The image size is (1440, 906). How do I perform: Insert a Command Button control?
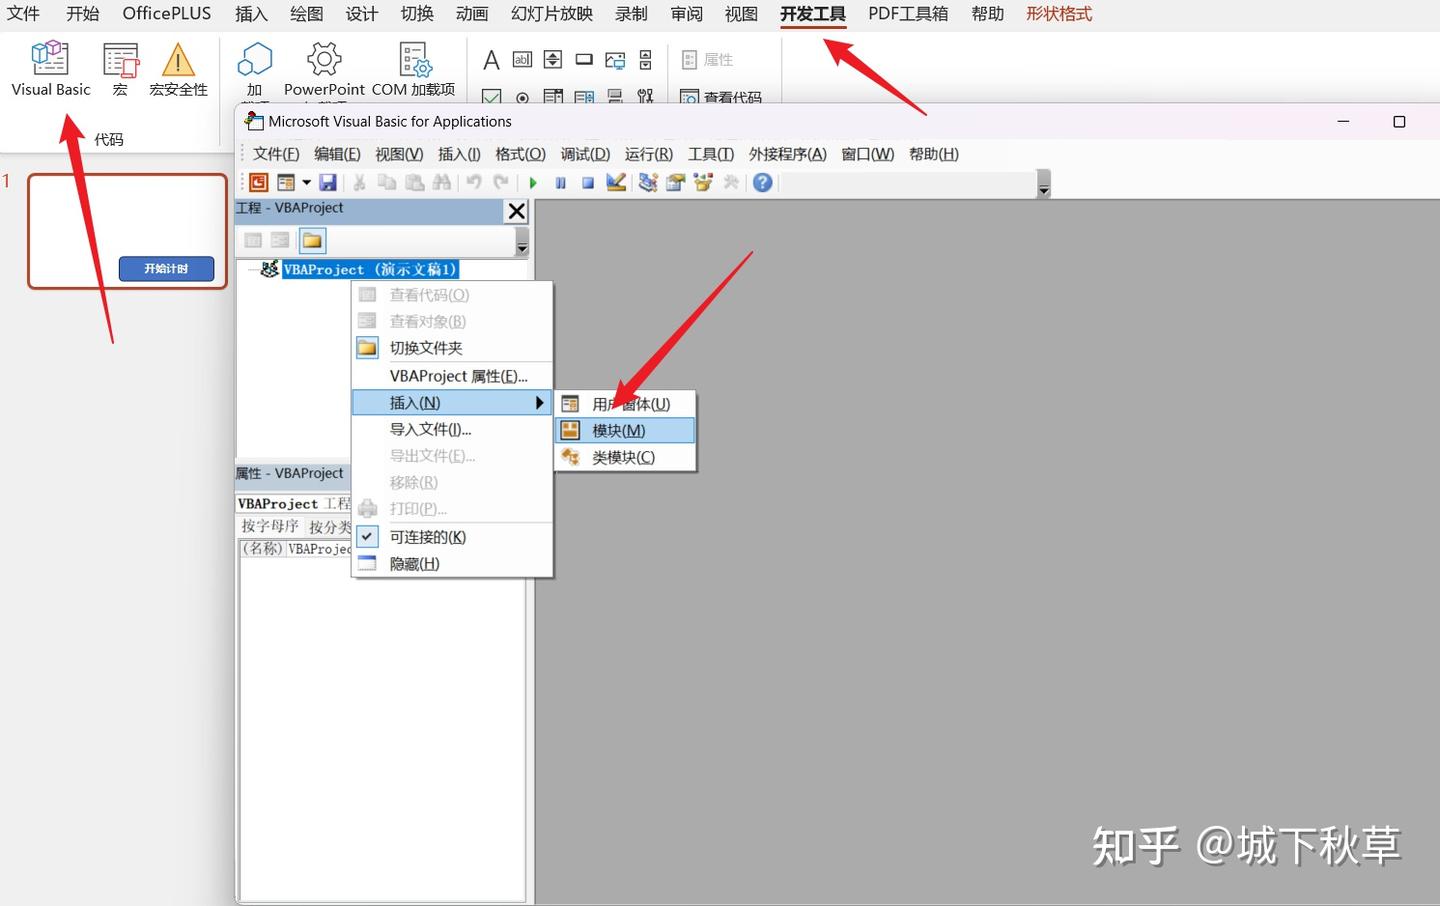pyautogui.click(x=584, y=60)
